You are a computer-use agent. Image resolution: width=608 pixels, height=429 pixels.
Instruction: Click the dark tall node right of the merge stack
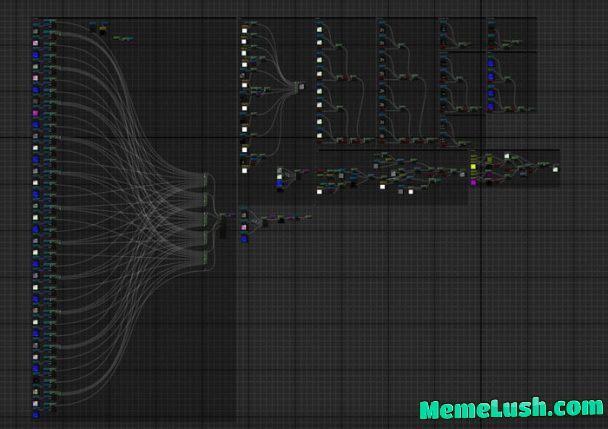tap(223, 227)
